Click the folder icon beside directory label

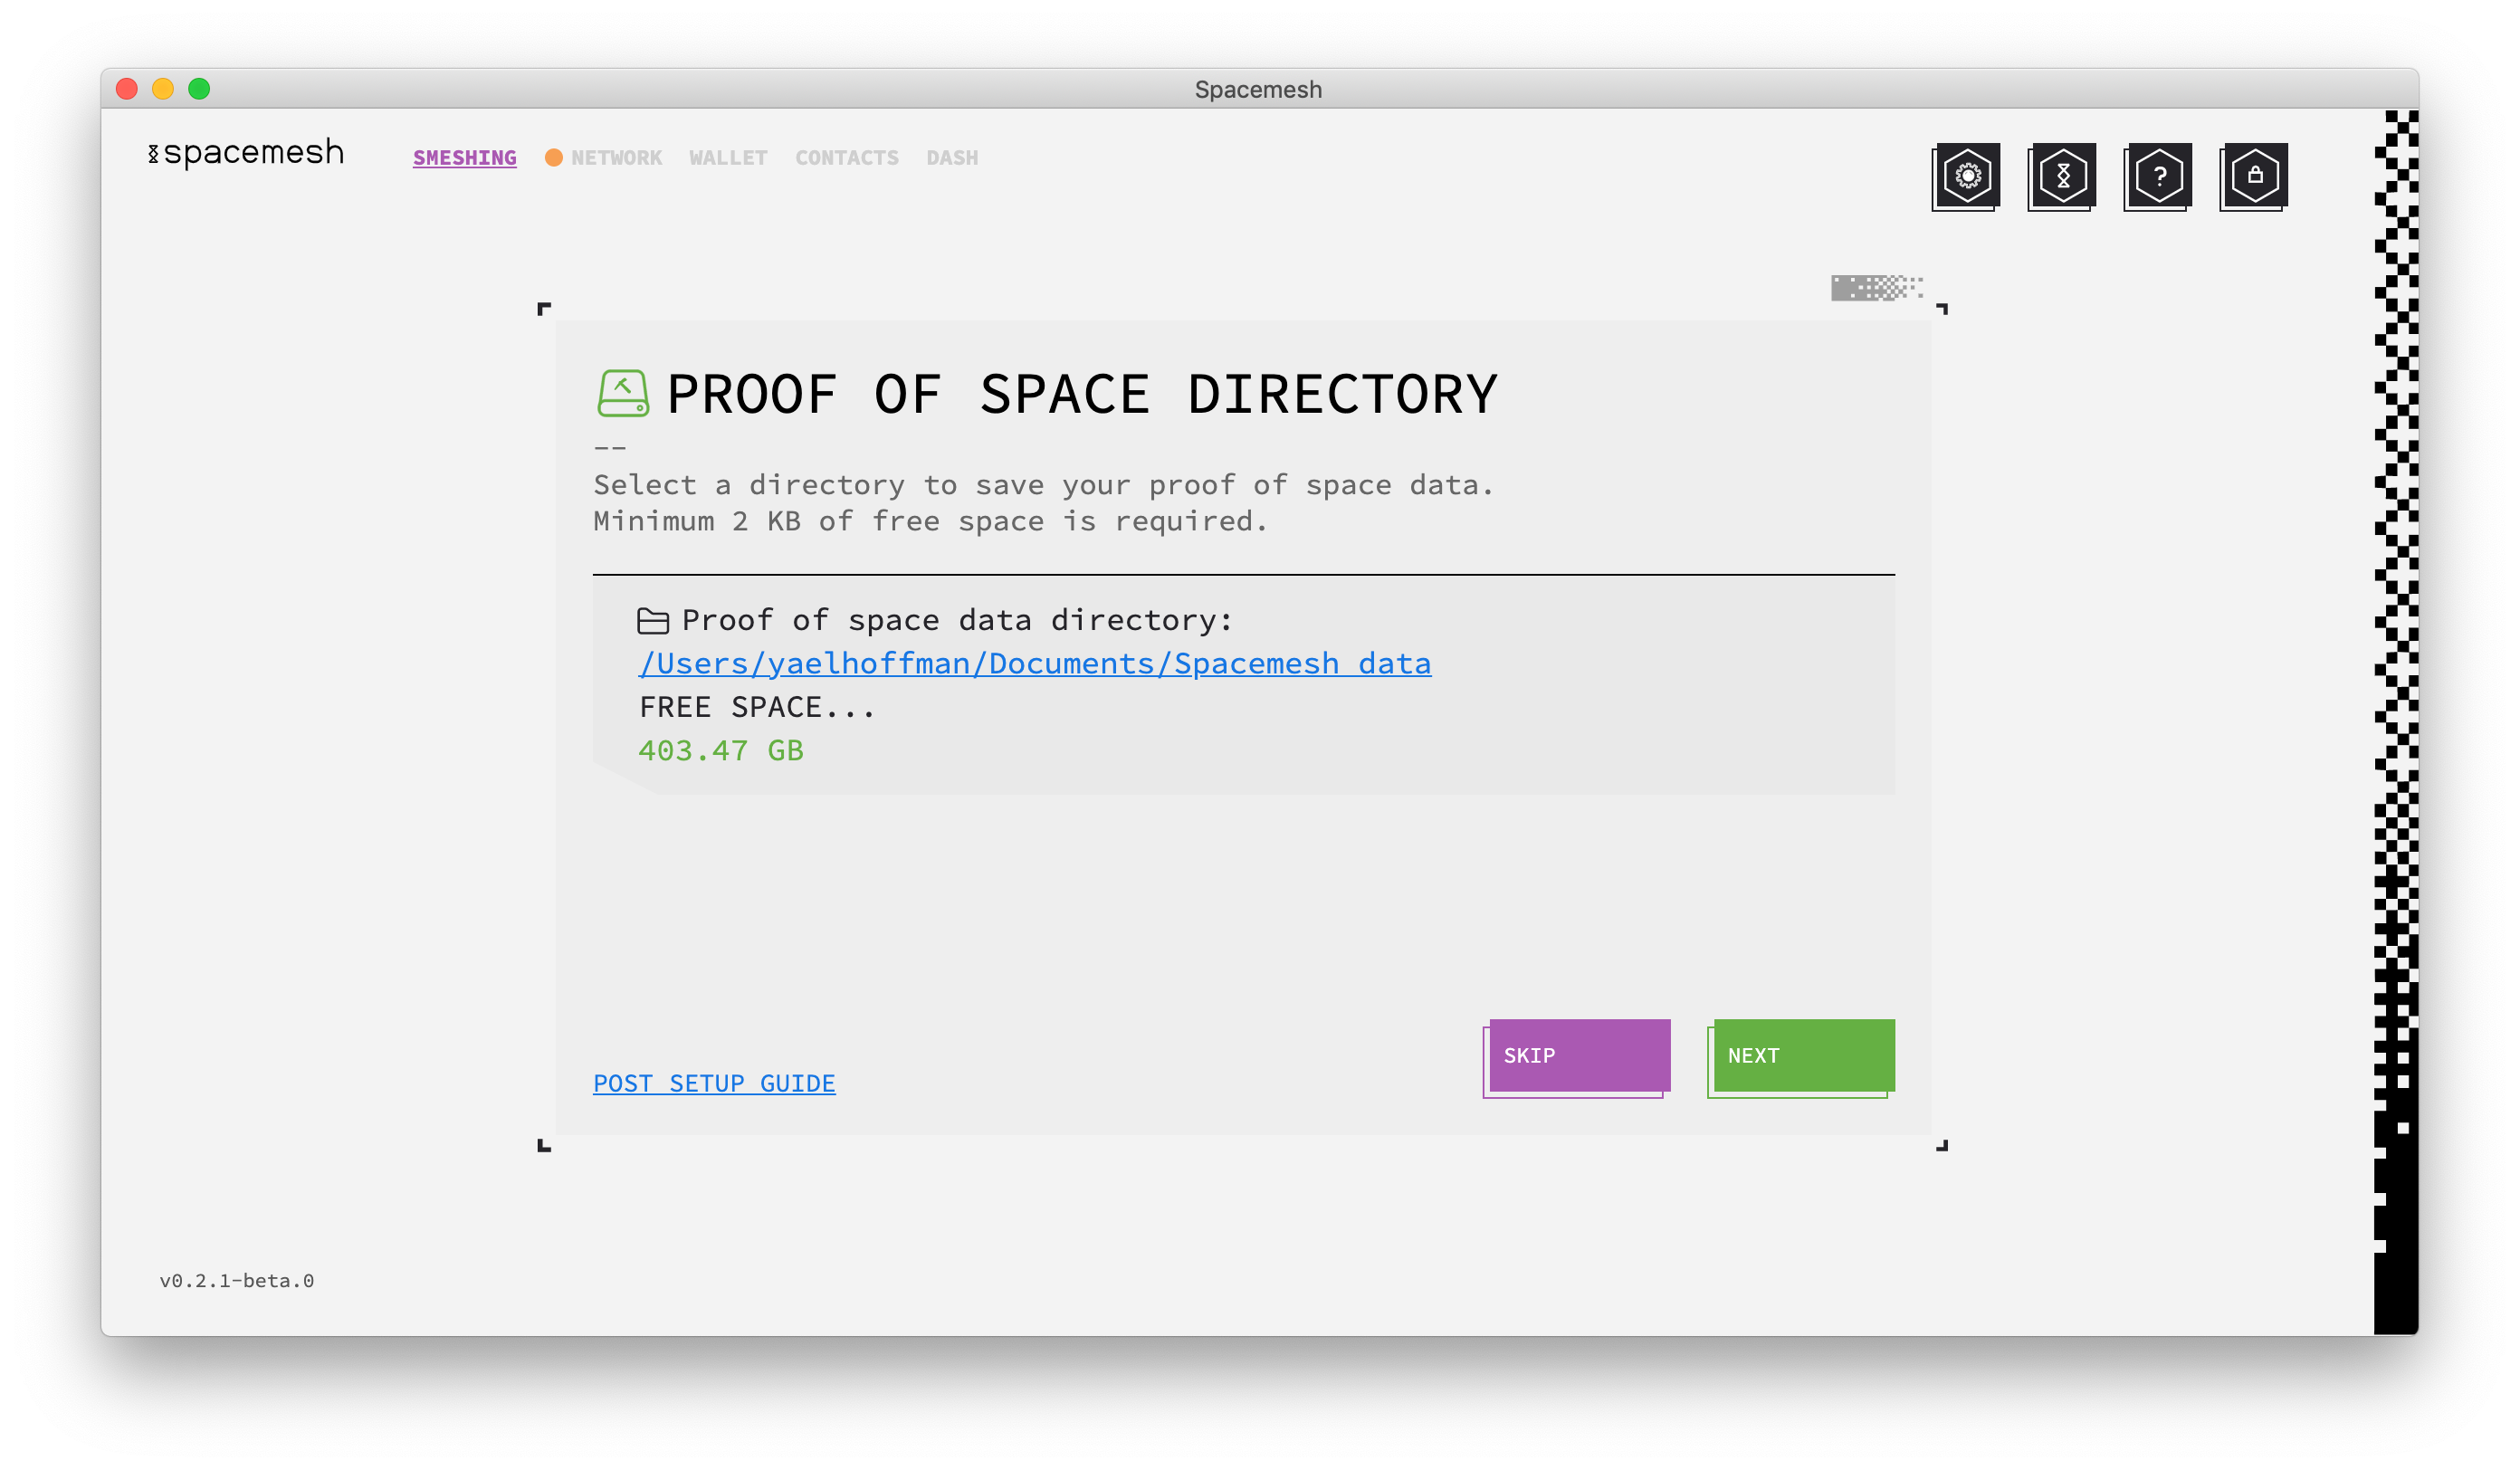pos(653,621)
